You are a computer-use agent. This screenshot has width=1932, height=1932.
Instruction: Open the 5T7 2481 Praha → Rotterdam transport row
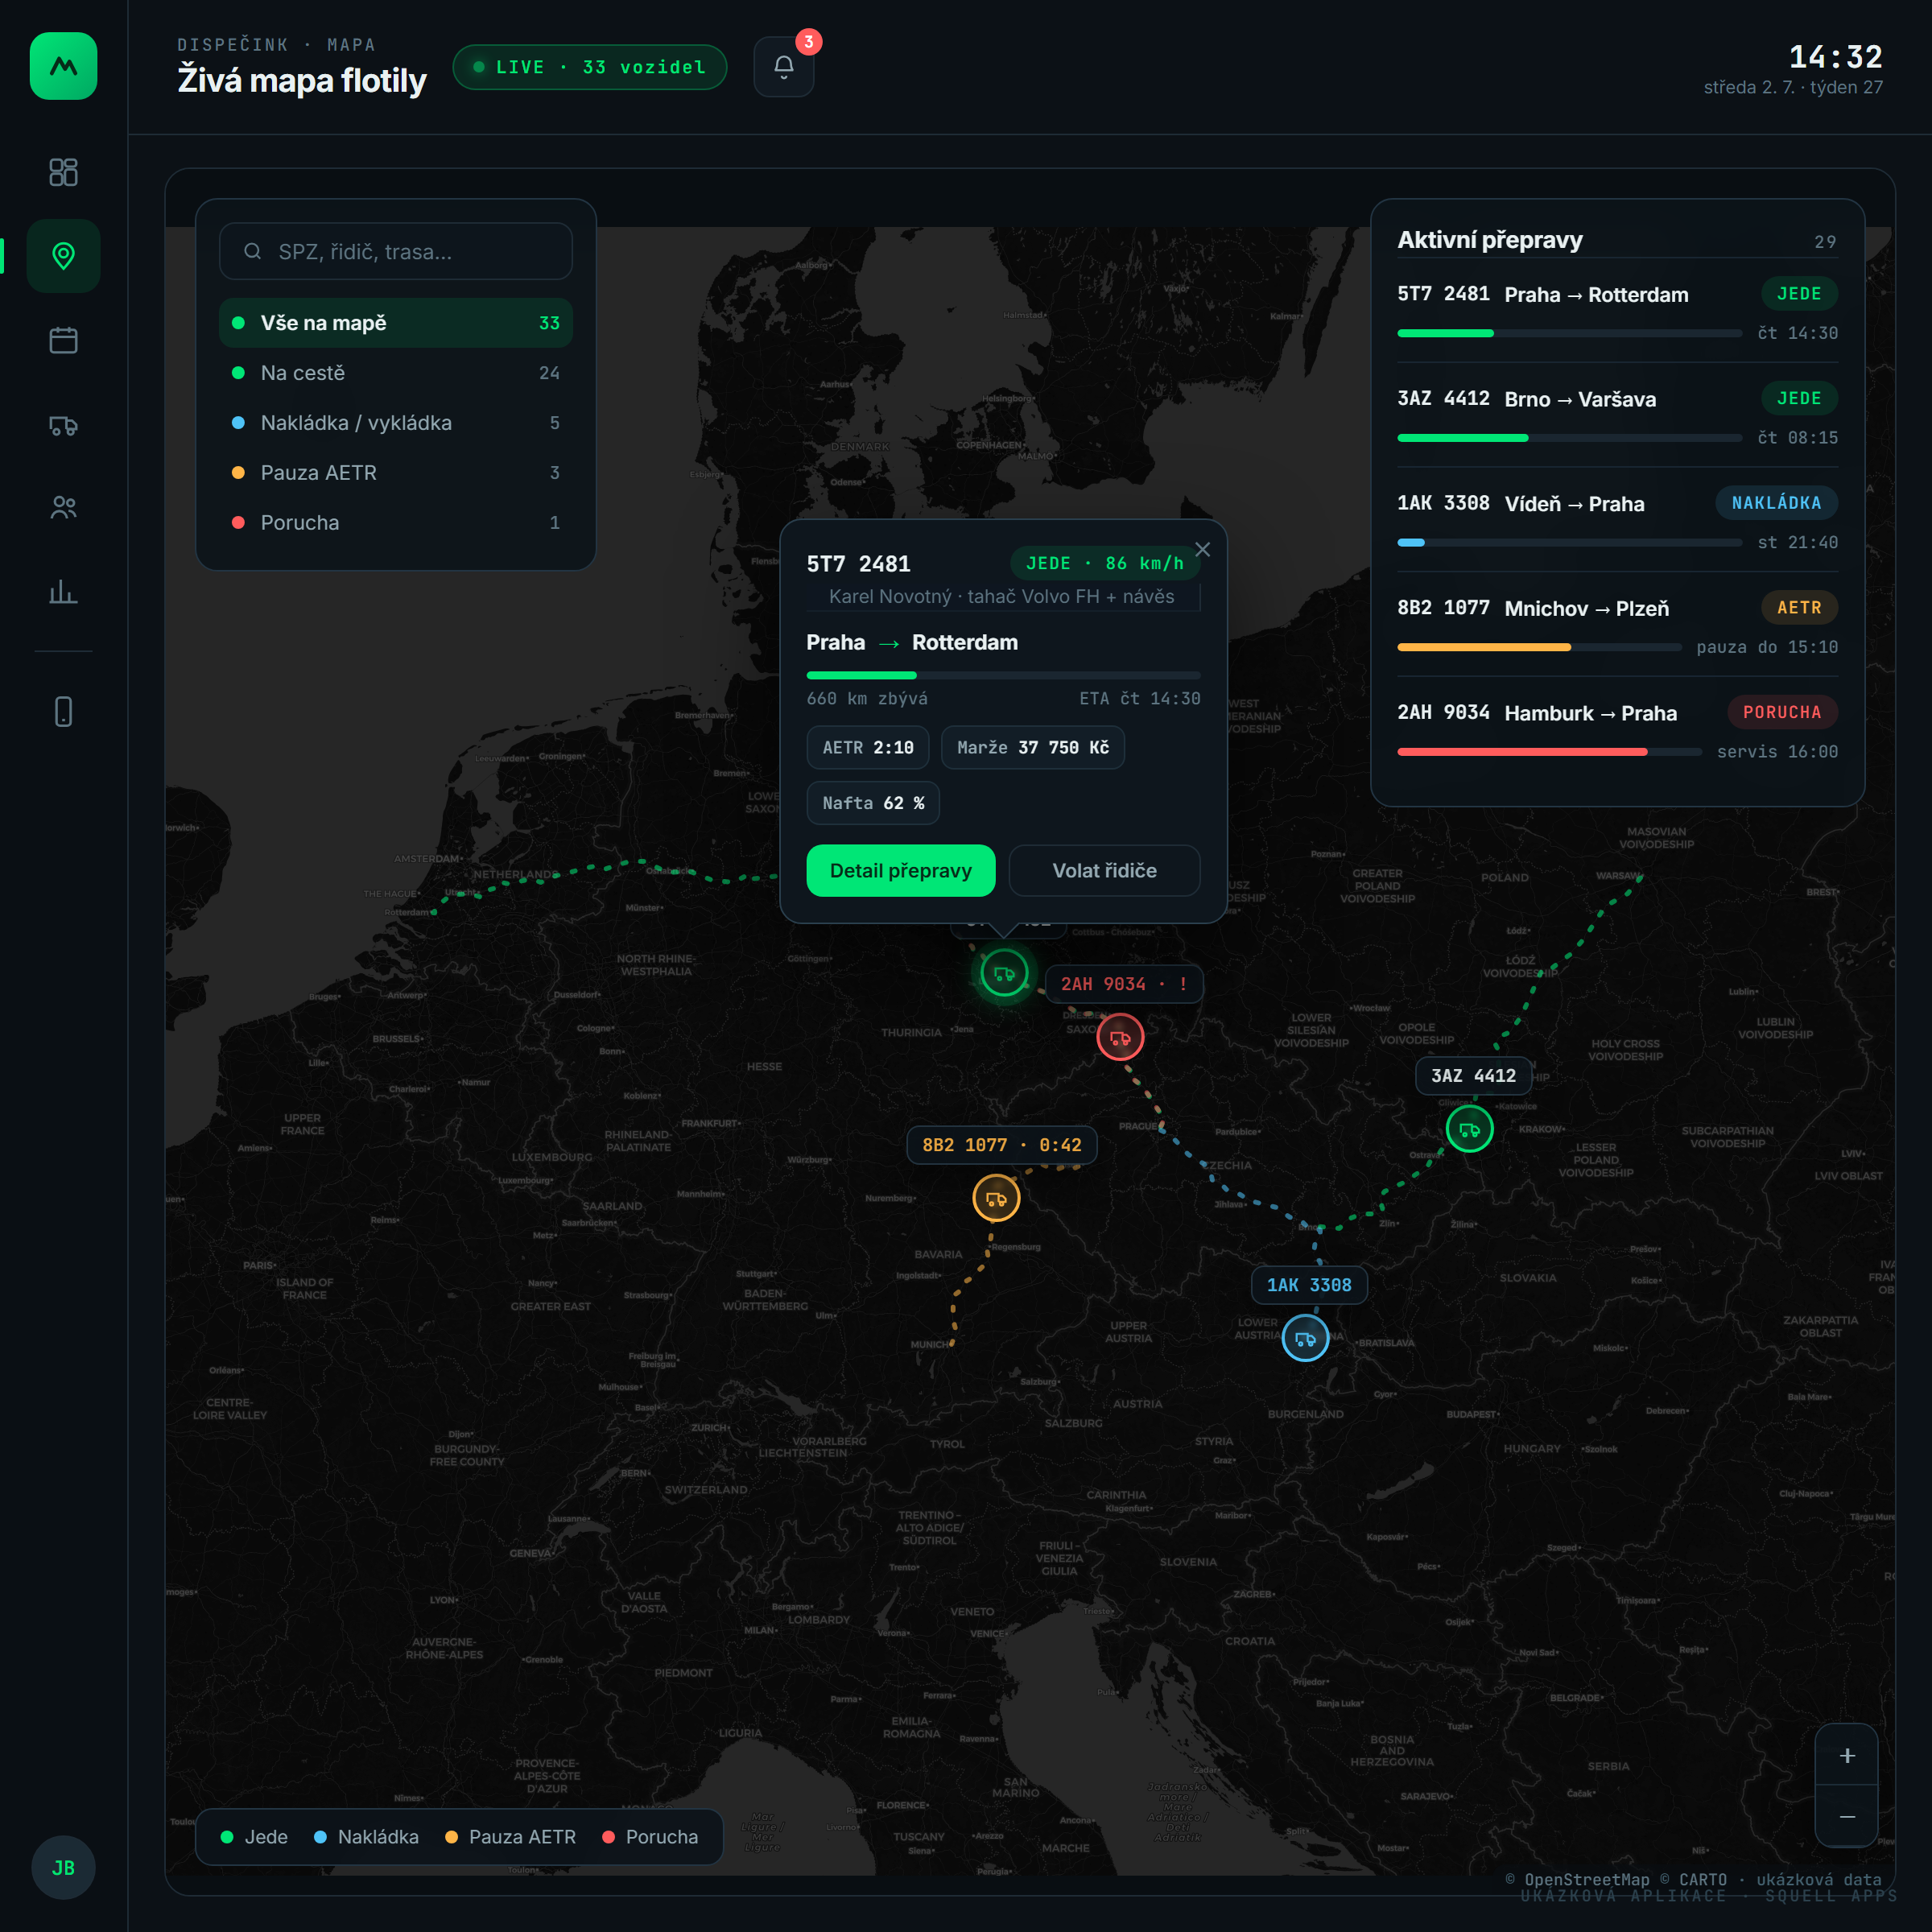coord(1617,310)
